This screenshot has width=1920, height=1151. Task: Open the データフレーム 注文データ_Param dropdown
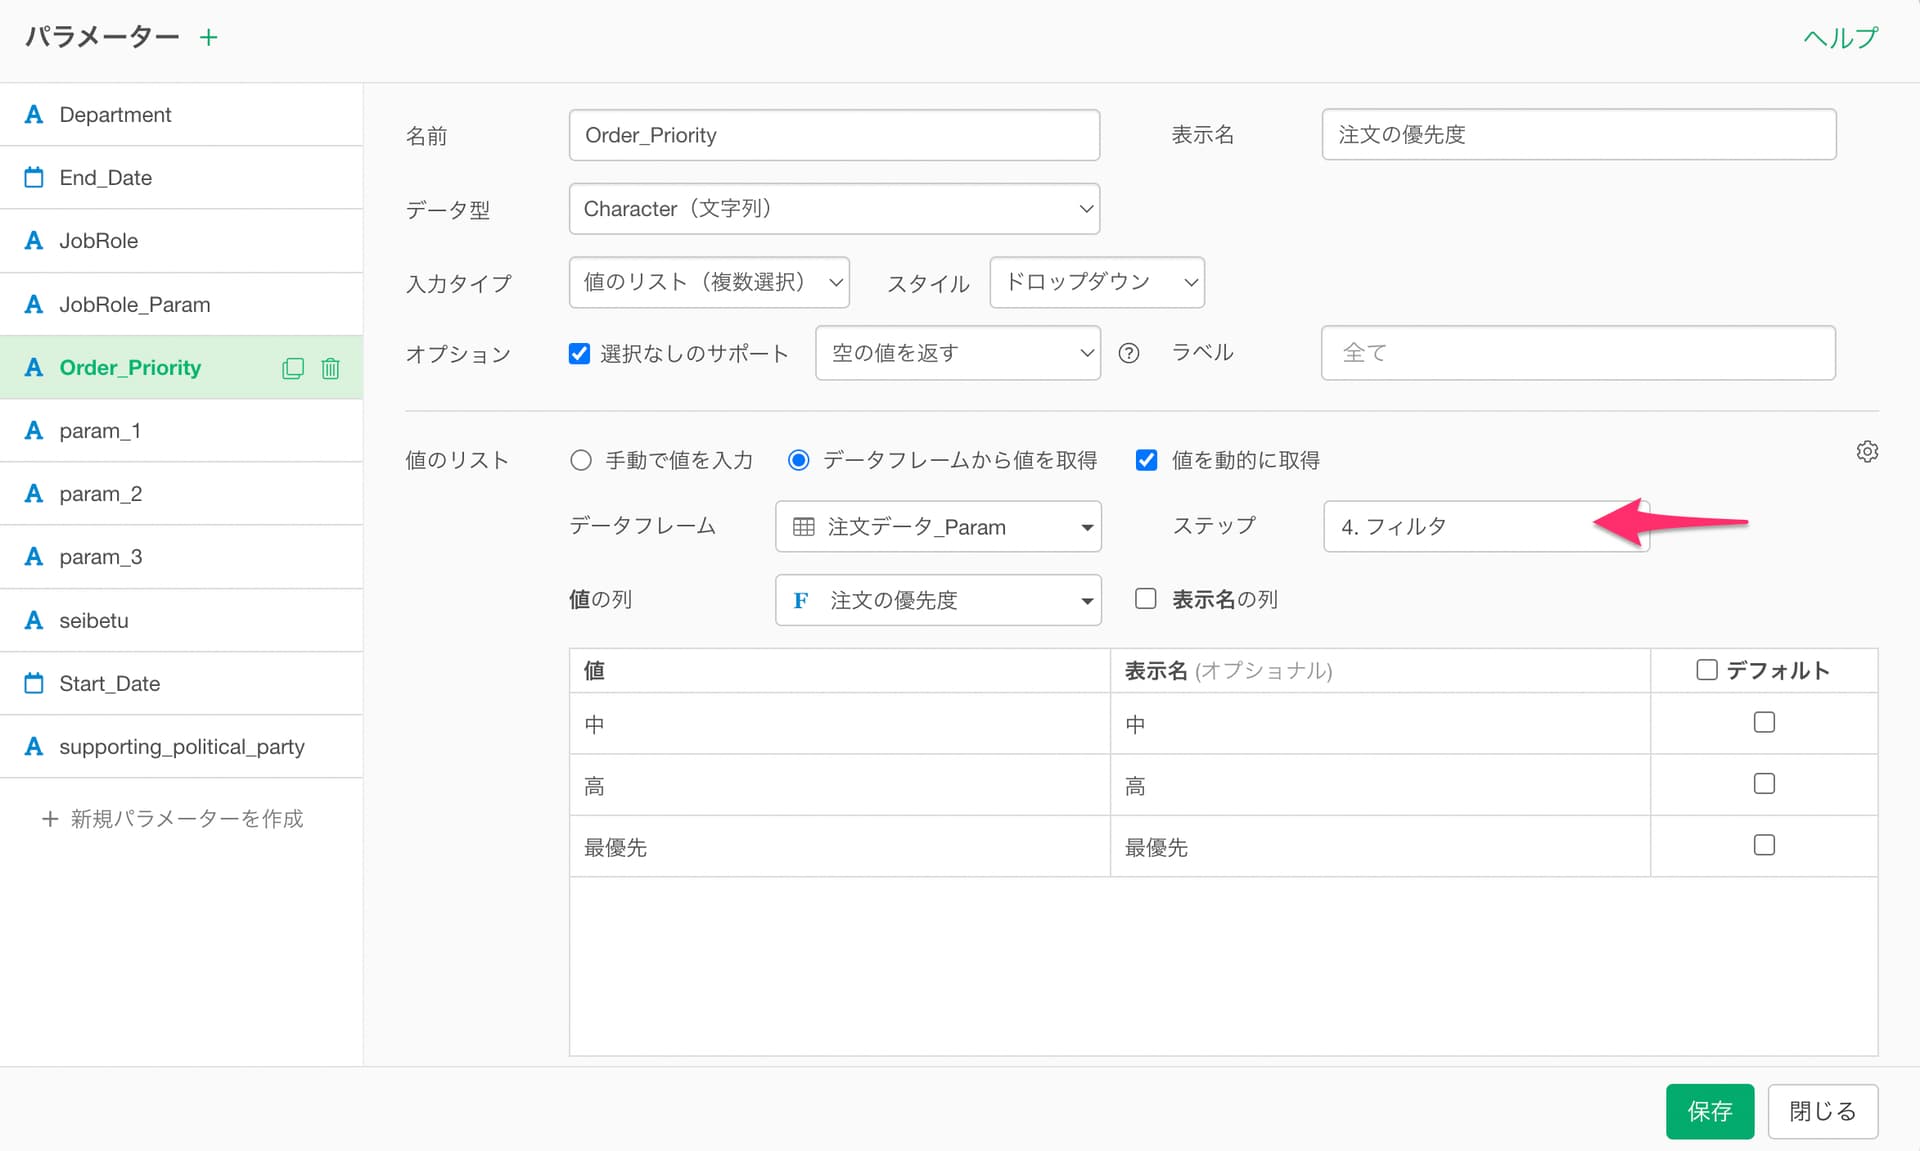[x=938, y=527]
